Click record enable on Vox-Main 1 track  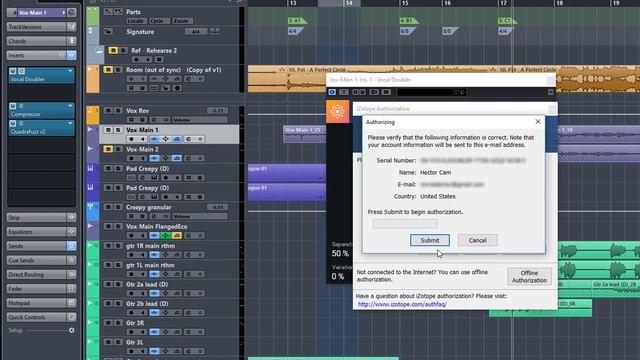tap(131, 139)
